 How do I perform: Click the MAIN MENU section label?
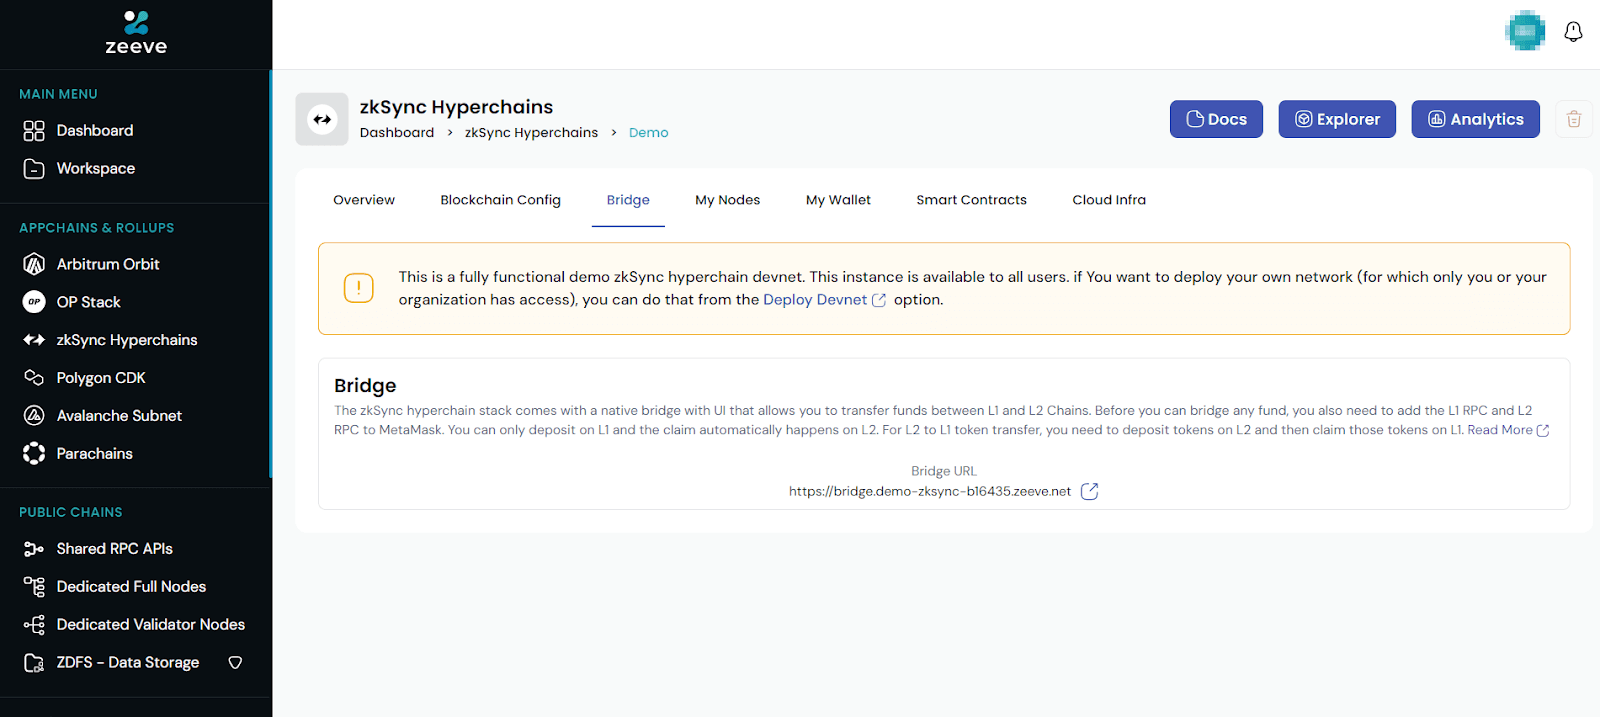58,94
